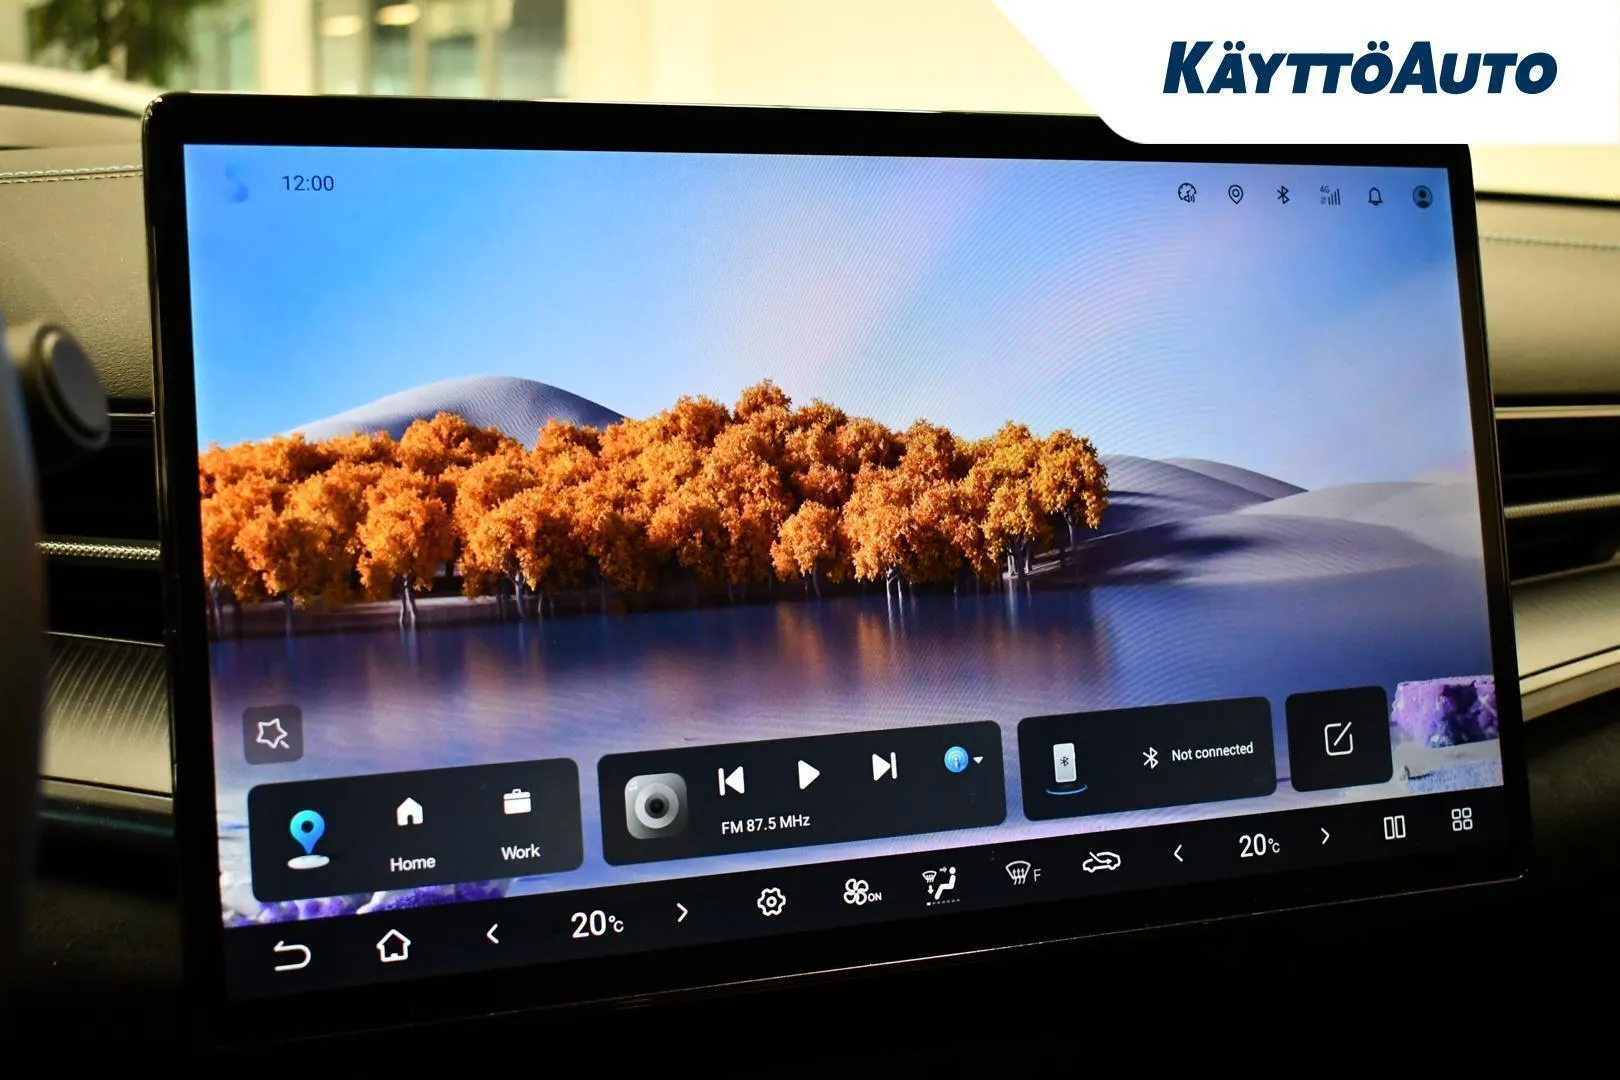This screenshot has width=1620, height=1080.
Task: Skip to next radio station
Action: tap(884, 767)
